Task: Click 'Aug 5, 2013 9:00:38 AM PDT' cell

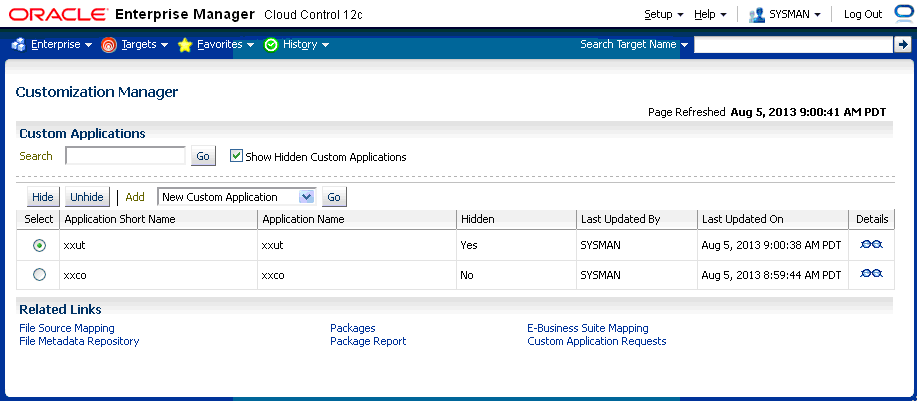Action: [771, 246]
